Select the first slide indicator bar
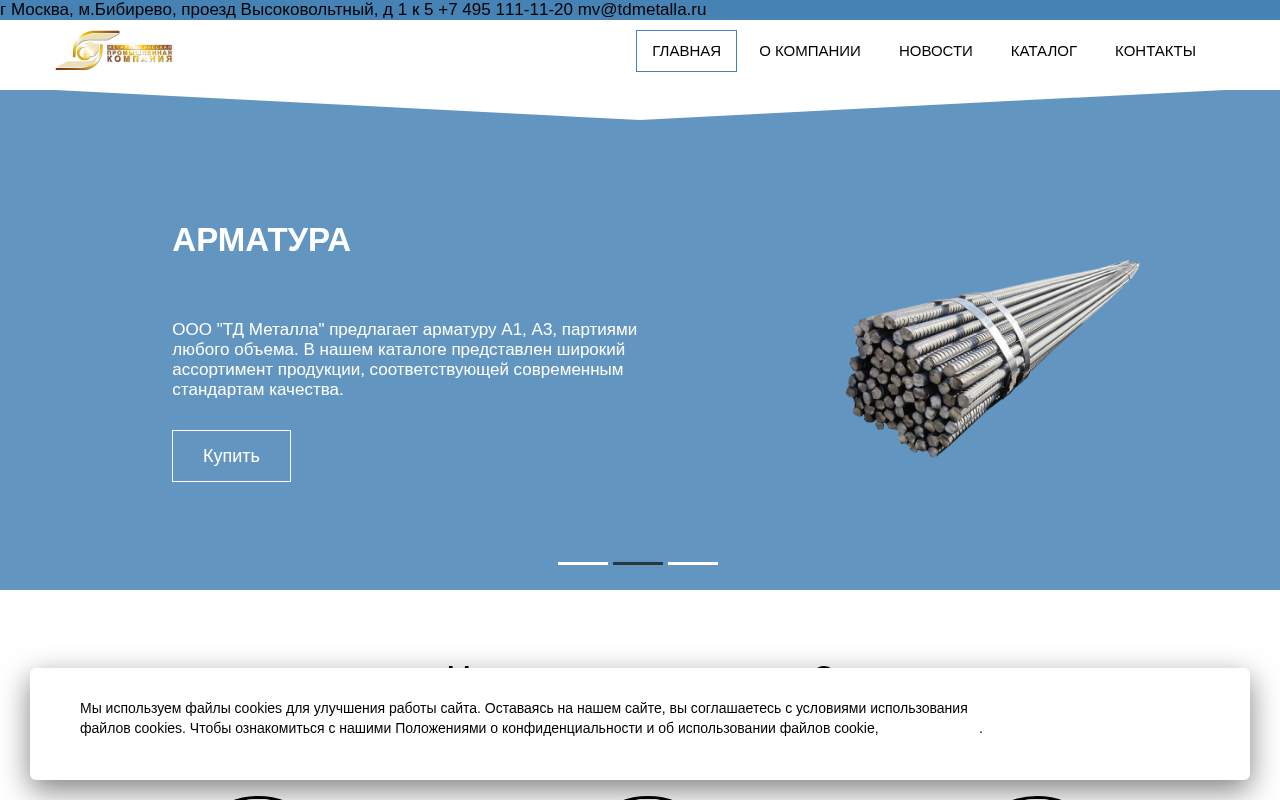1280x800 pixels. point(583,563)
